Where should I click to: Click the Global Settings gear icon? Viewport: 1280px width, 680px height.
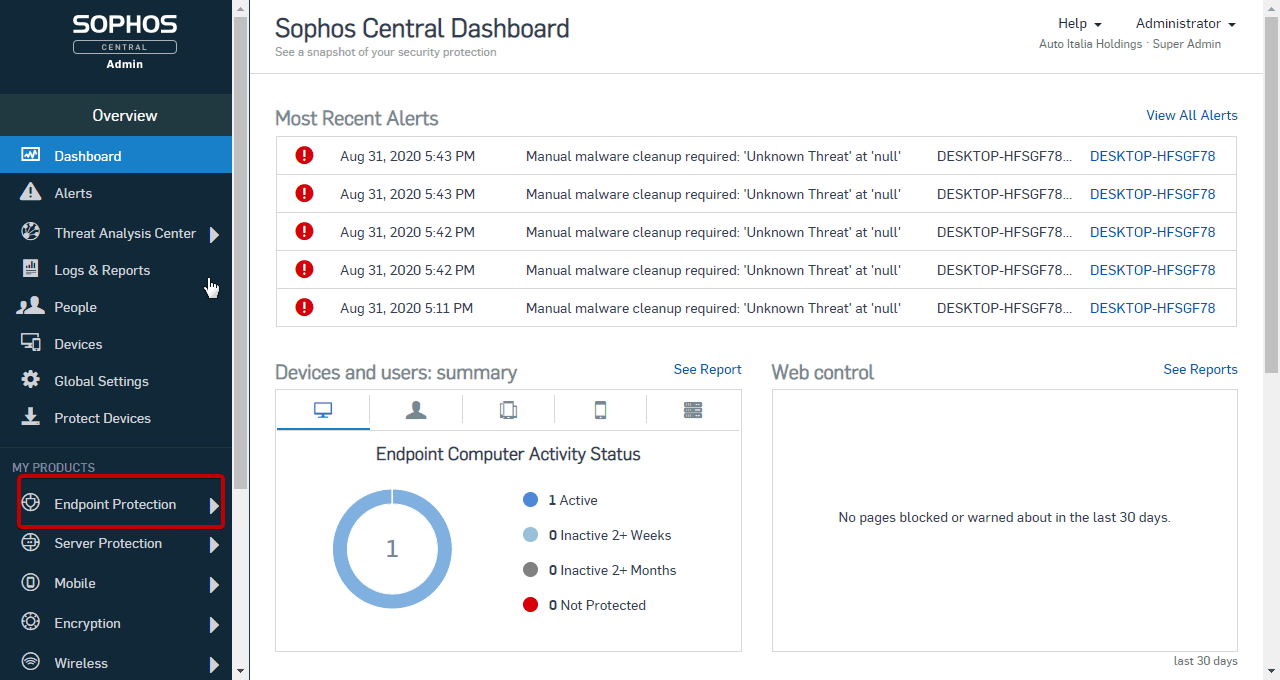[x=31, y=380]
